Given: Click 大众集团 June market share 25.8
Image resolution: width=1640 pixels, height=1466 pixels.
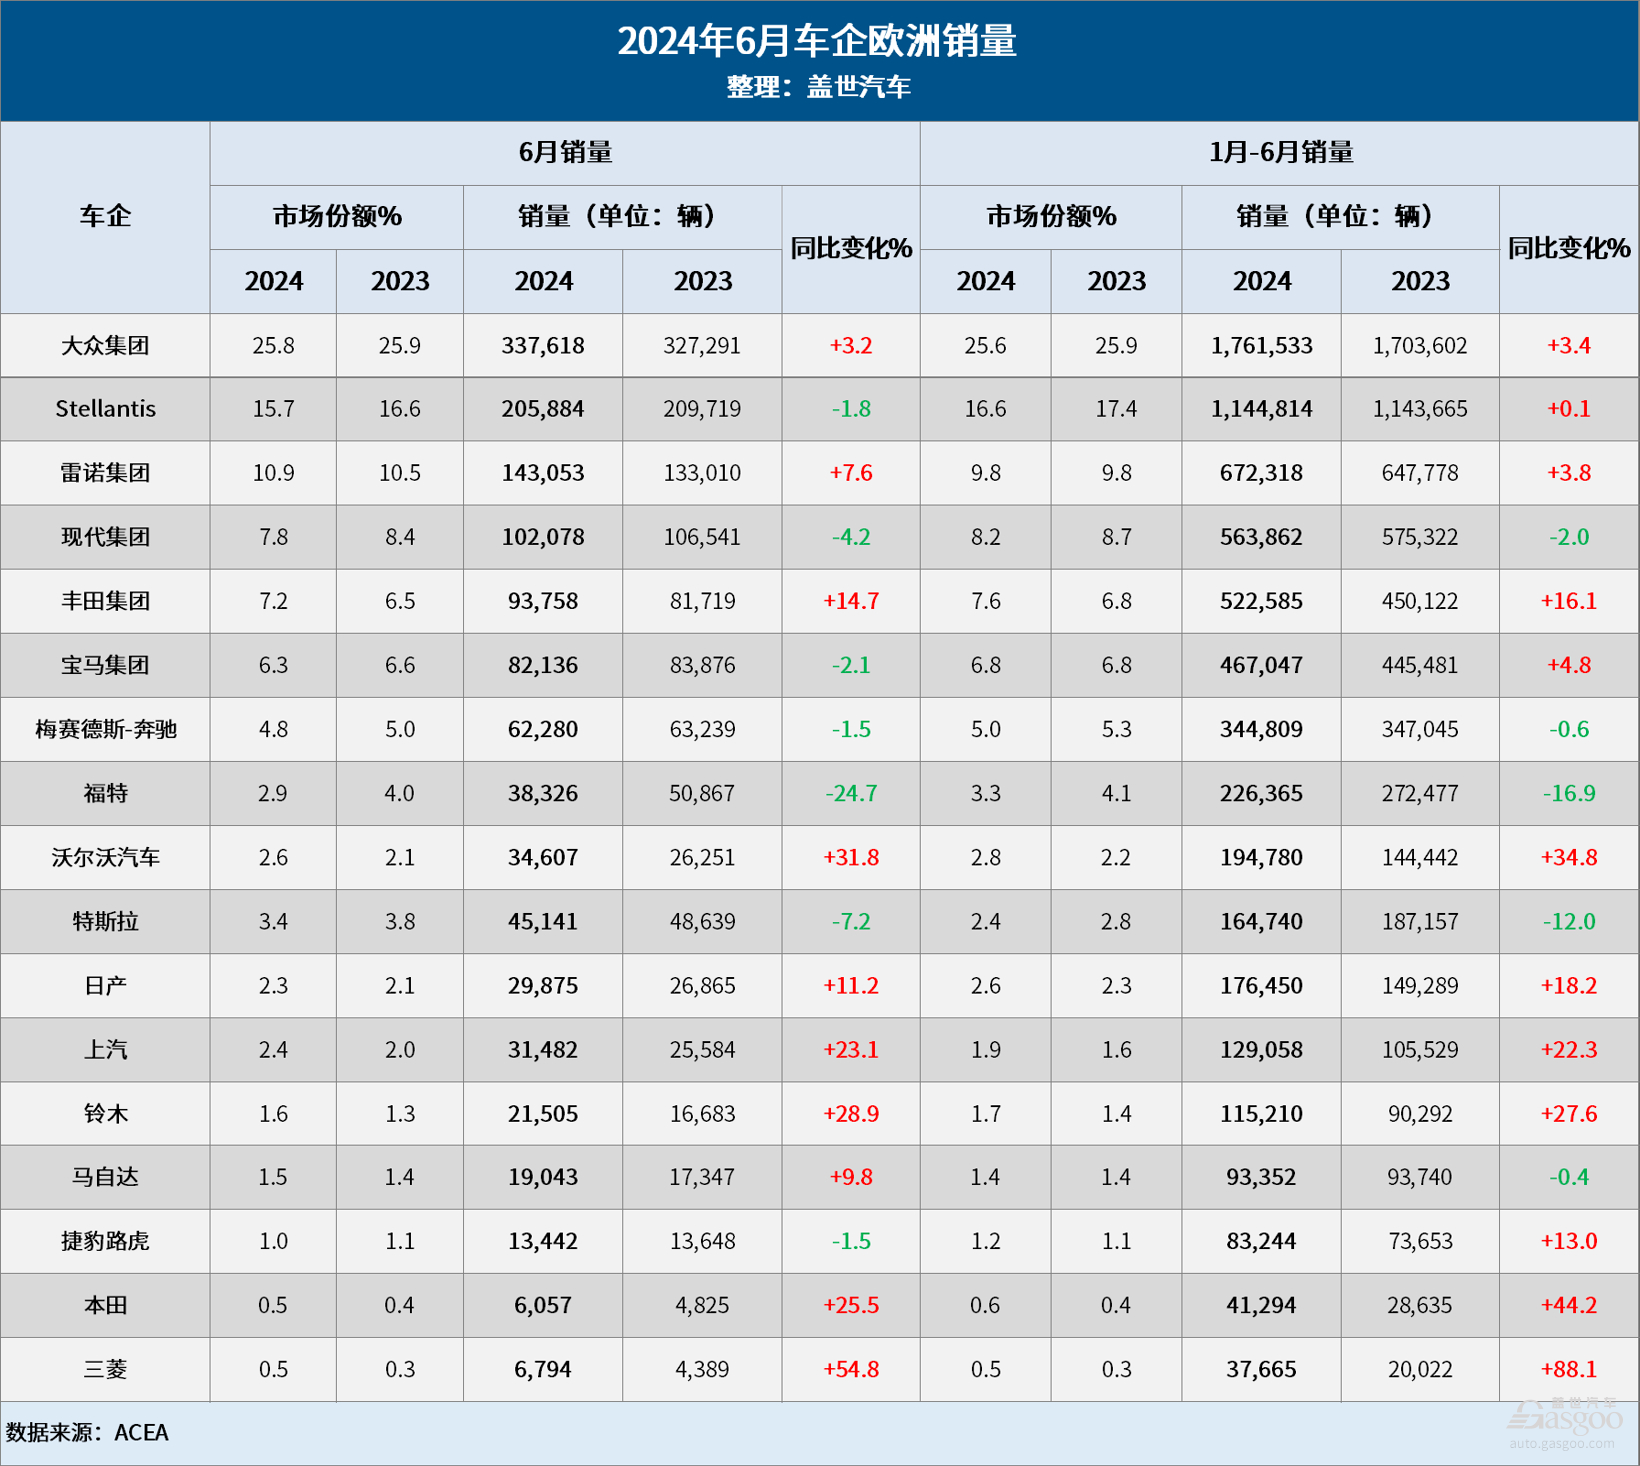Looking at the screenshot, I should tap(273, 346).
